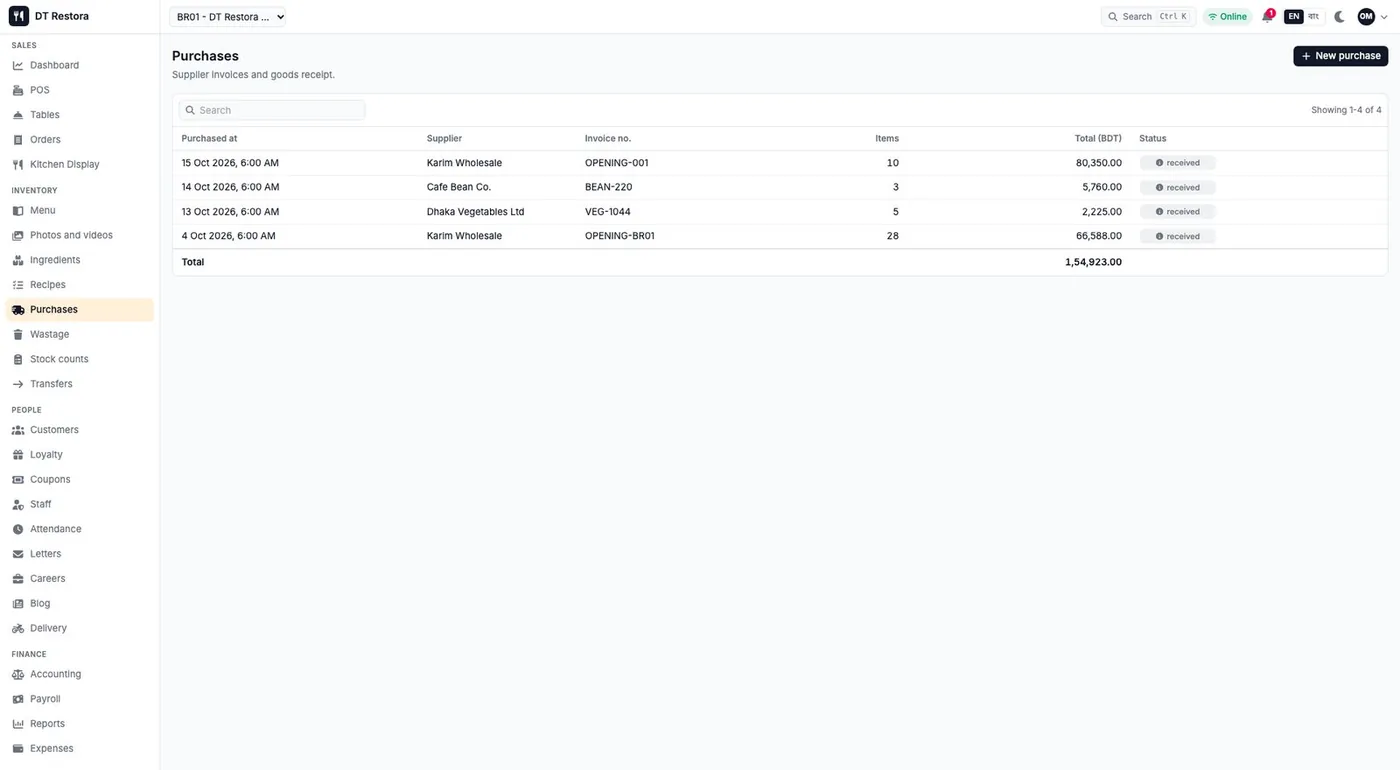Click the Menu book icon
The width and height of the screenshot is (1400, 770).
point(18,211)
